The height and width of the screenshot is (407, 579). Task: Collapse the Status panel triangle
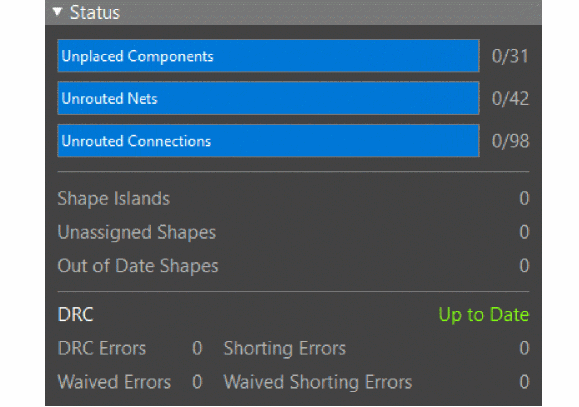[57, 12]
